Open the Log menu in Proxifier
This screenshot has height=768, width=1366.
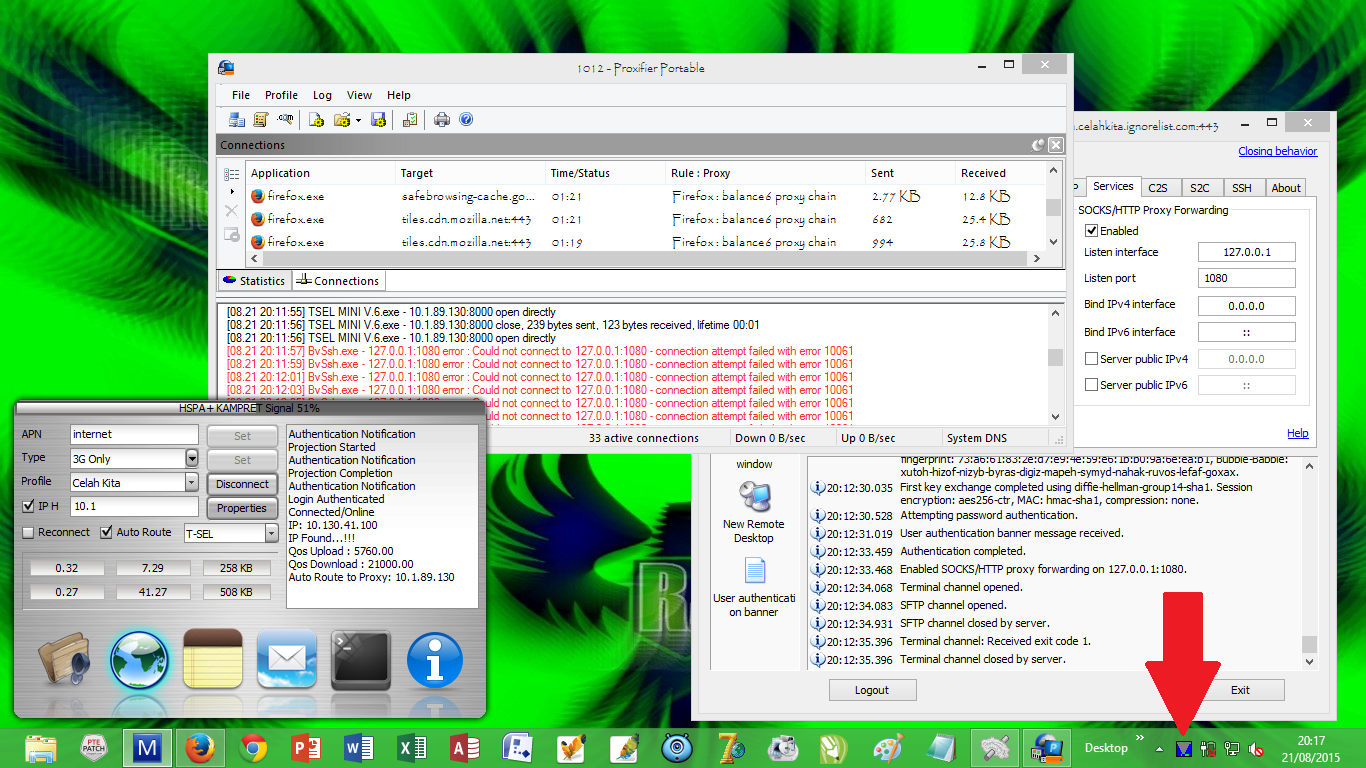(322, 95)
